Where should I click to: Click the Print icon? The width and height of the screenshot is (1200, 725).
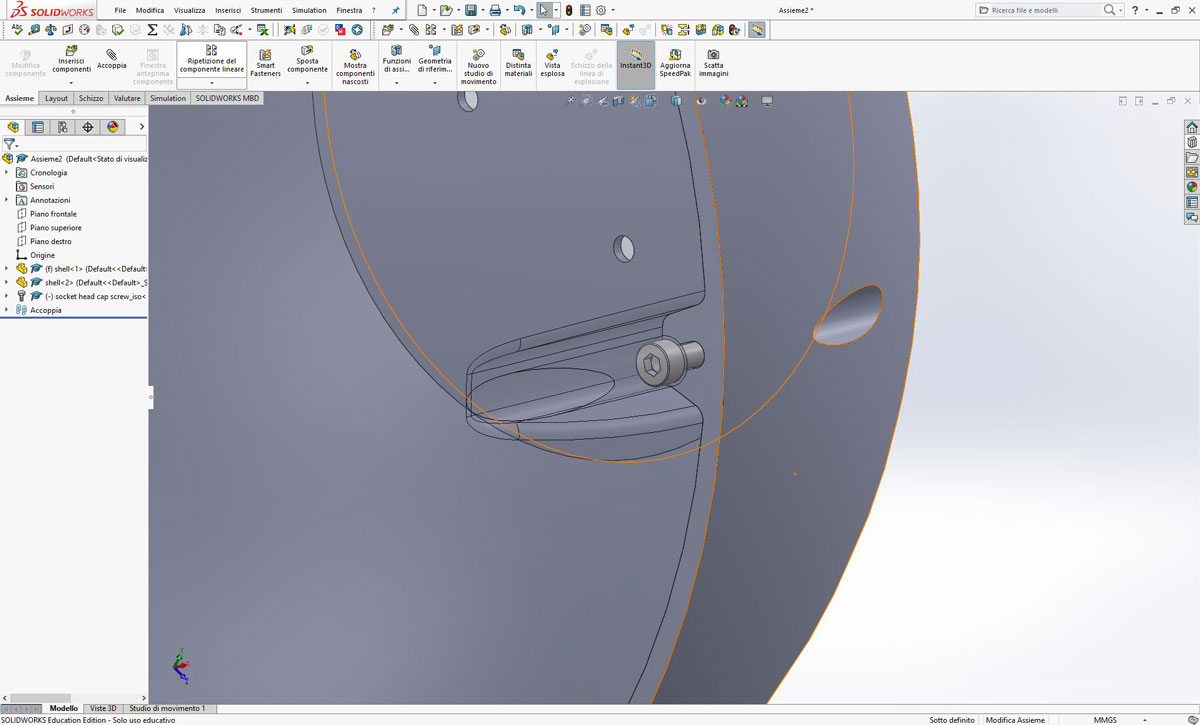click(494, 10)
